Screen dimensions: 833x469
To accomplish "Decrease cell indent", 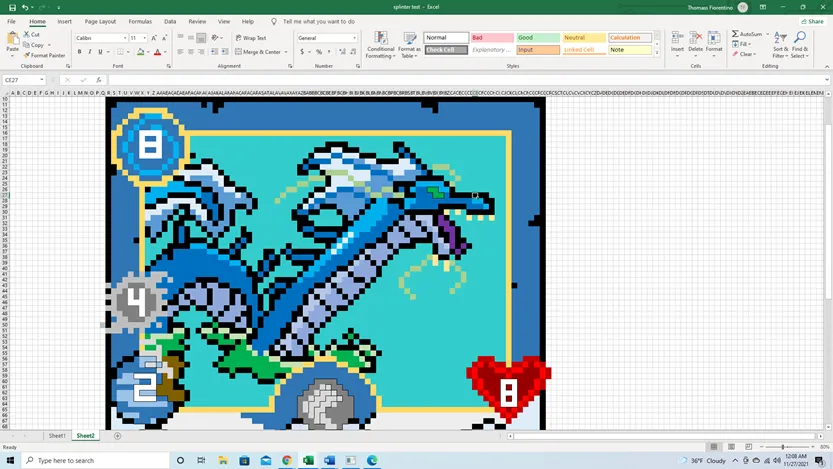I will coord(214,52).
